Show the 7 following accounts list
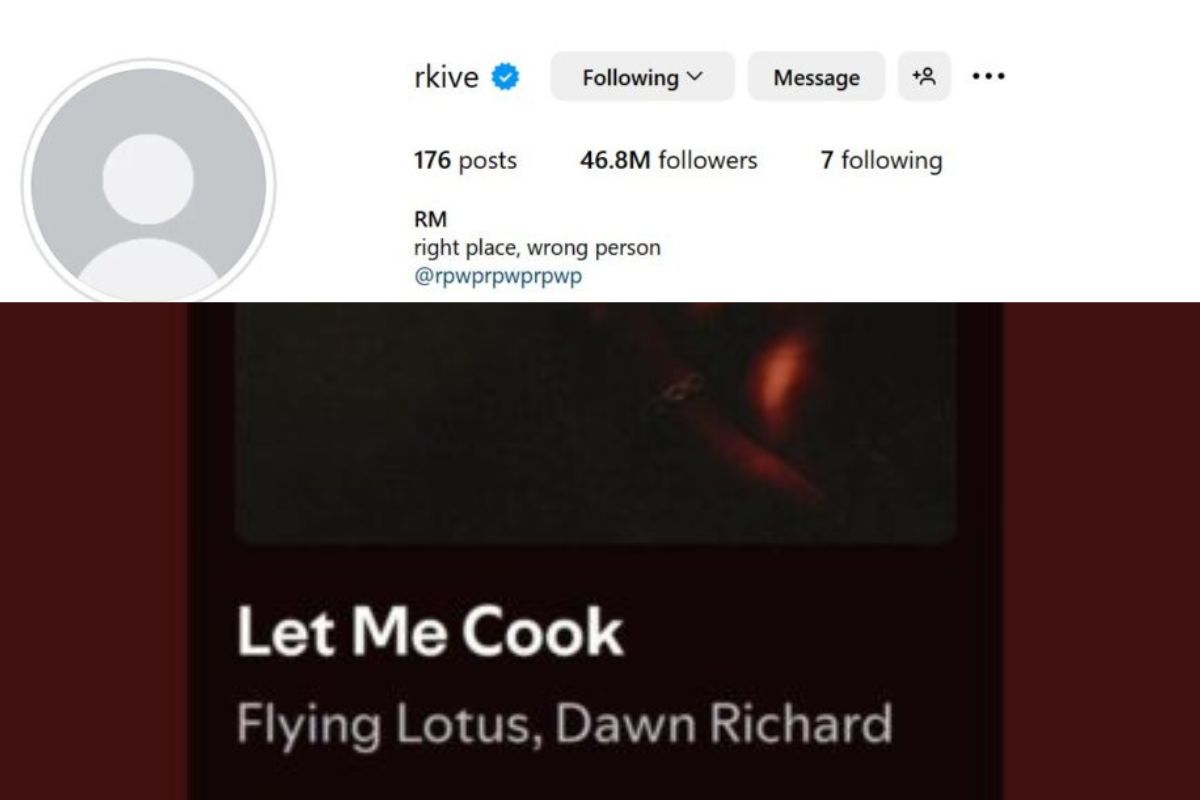This screenshot has height=800, width=1200. pyautogui.click(x=881, y=160)
